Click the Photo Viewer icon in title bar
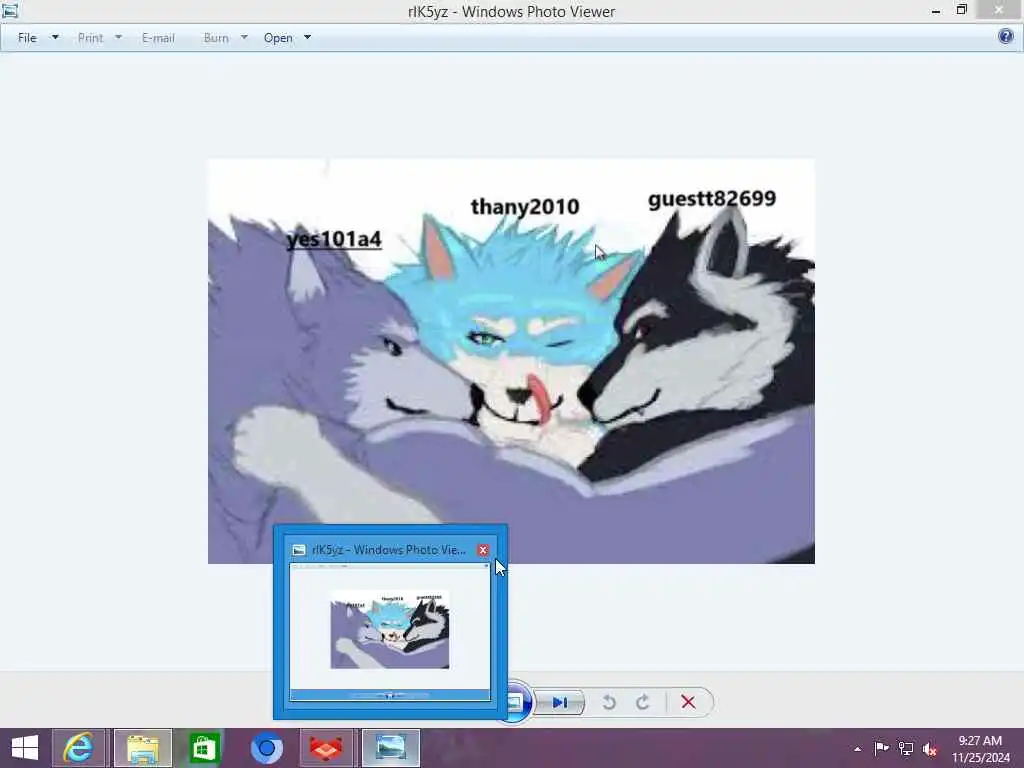1024x768 pixels. click(x=9, y=10)
